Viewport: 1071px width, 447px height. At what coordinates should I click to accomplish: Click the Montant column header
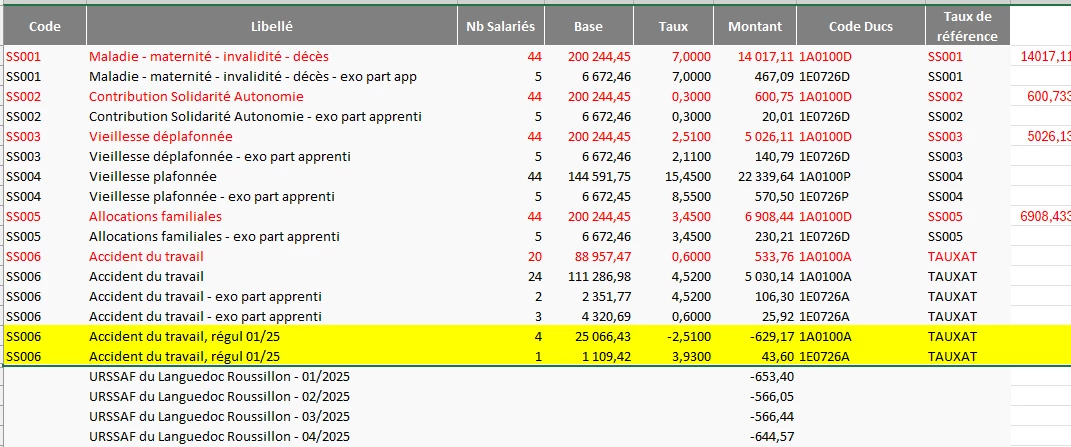[755, 26]
